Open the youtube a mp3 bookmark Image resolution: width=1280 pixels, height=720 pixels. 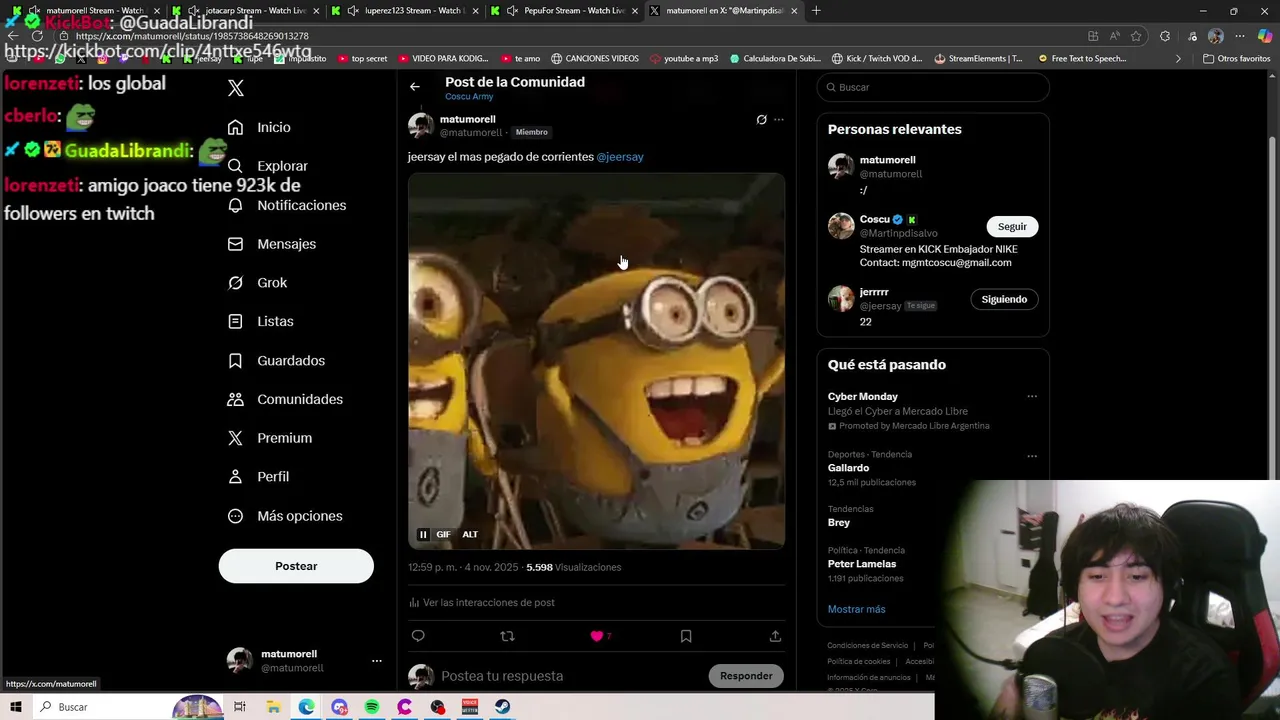[x=686, y=59]
